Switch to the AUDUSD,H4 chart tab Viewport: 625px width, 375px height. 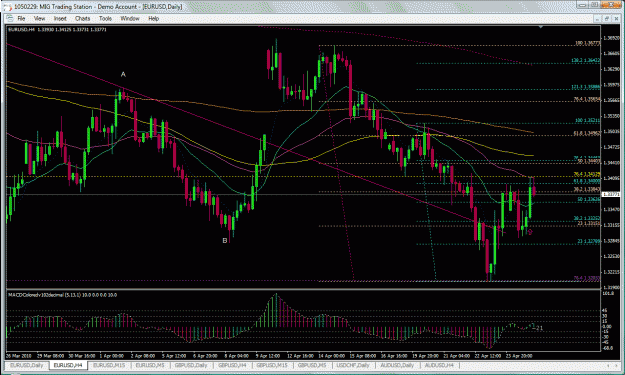[x=439, y=365]
